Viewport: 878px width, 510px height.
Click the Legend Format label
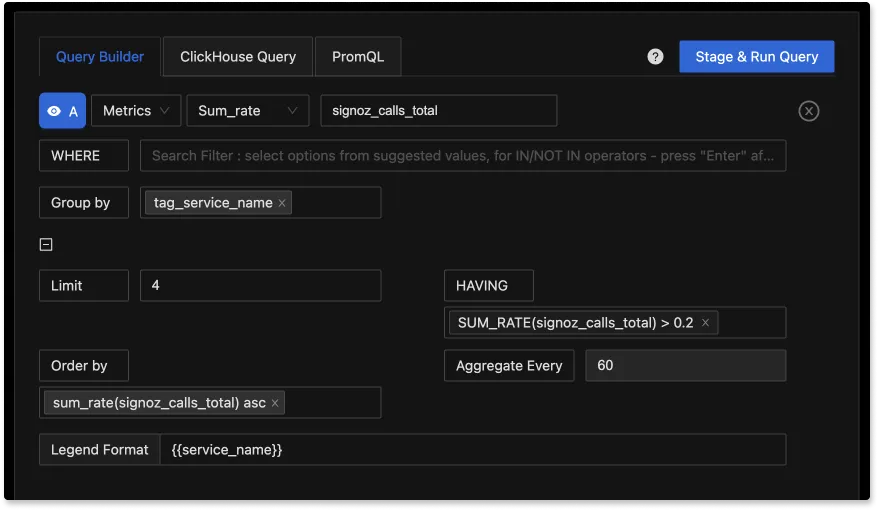tap(100, 450)
